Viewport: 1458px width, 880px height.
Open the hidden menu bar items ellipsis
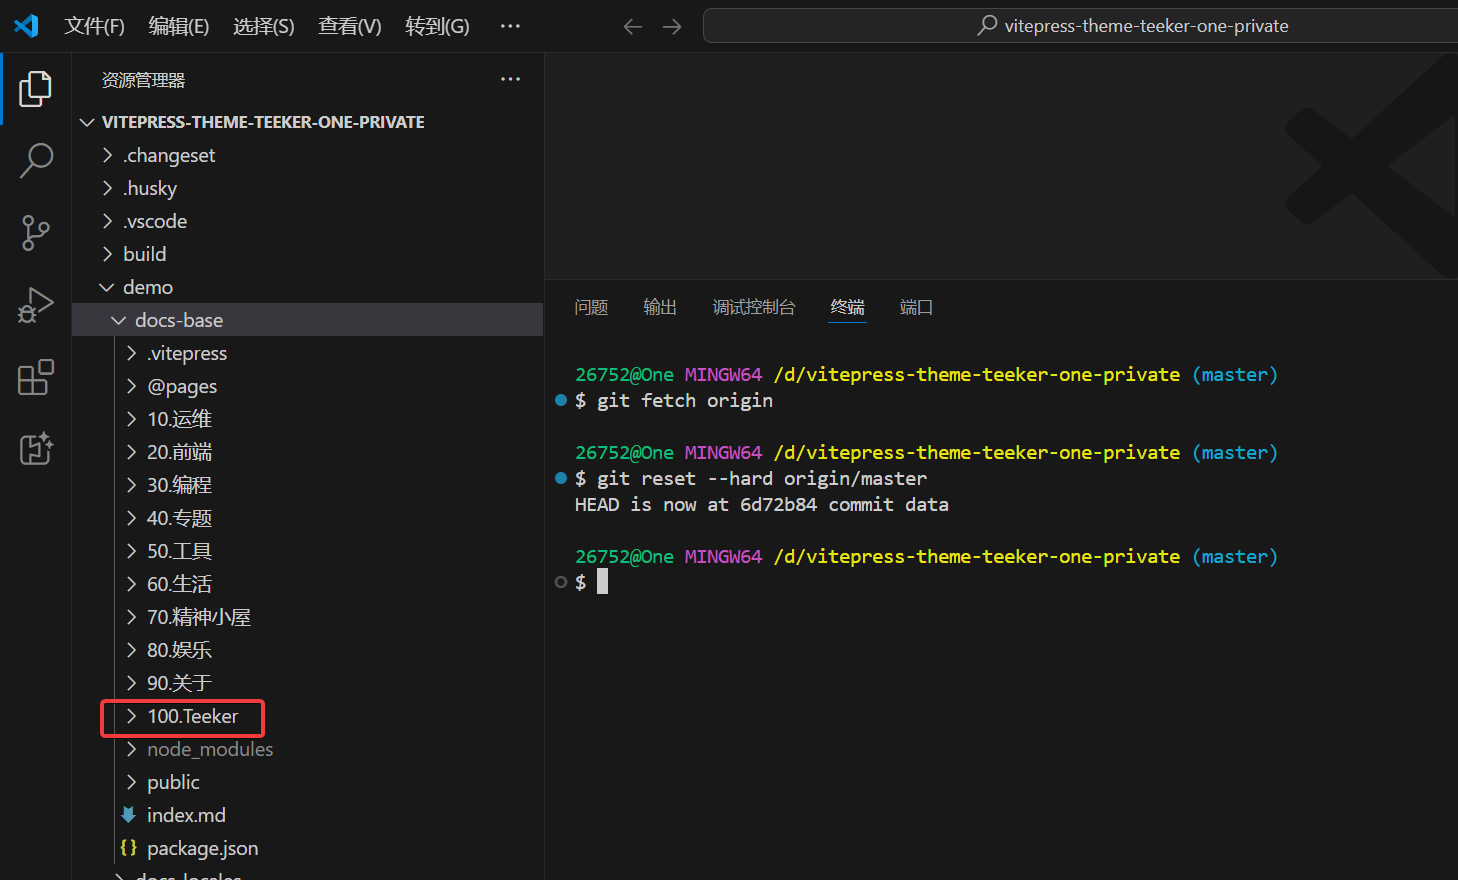pyautogui.click(x=510, y=26)
